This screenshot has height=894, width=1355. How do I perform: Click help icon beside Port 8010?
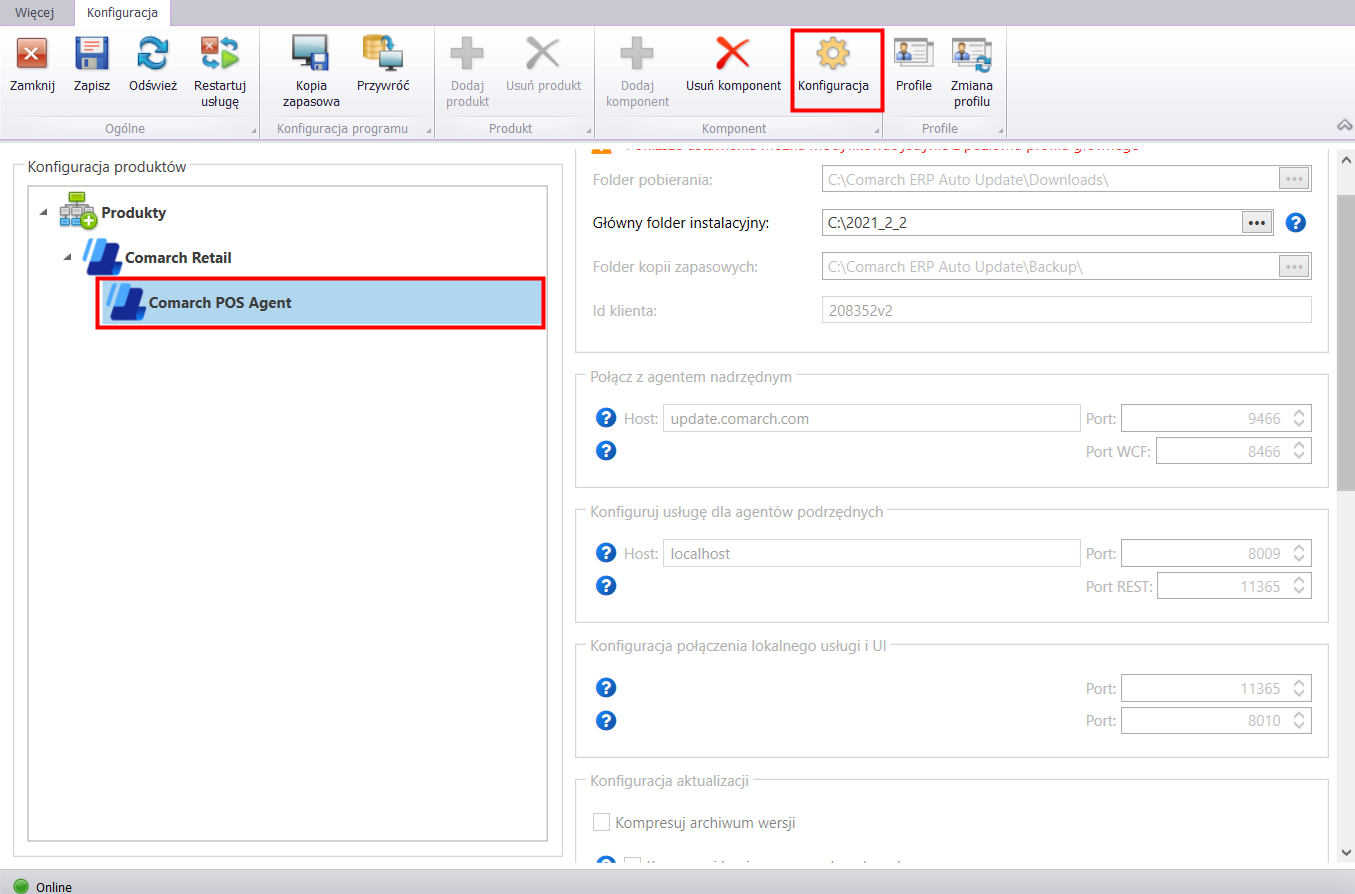(x=605, y=720)
